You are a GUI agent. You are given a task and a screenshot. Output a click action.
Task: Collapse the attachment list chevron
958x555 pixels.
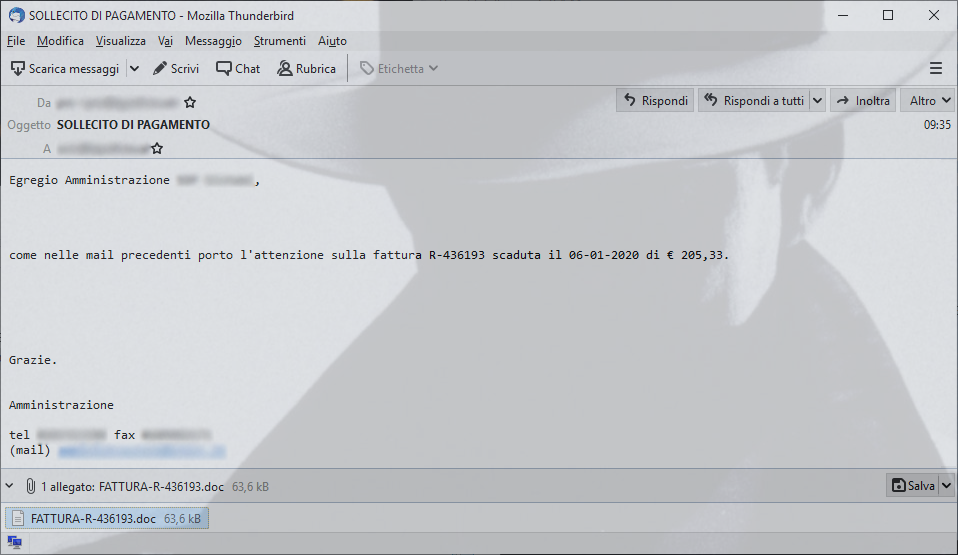tap(10, 486)
